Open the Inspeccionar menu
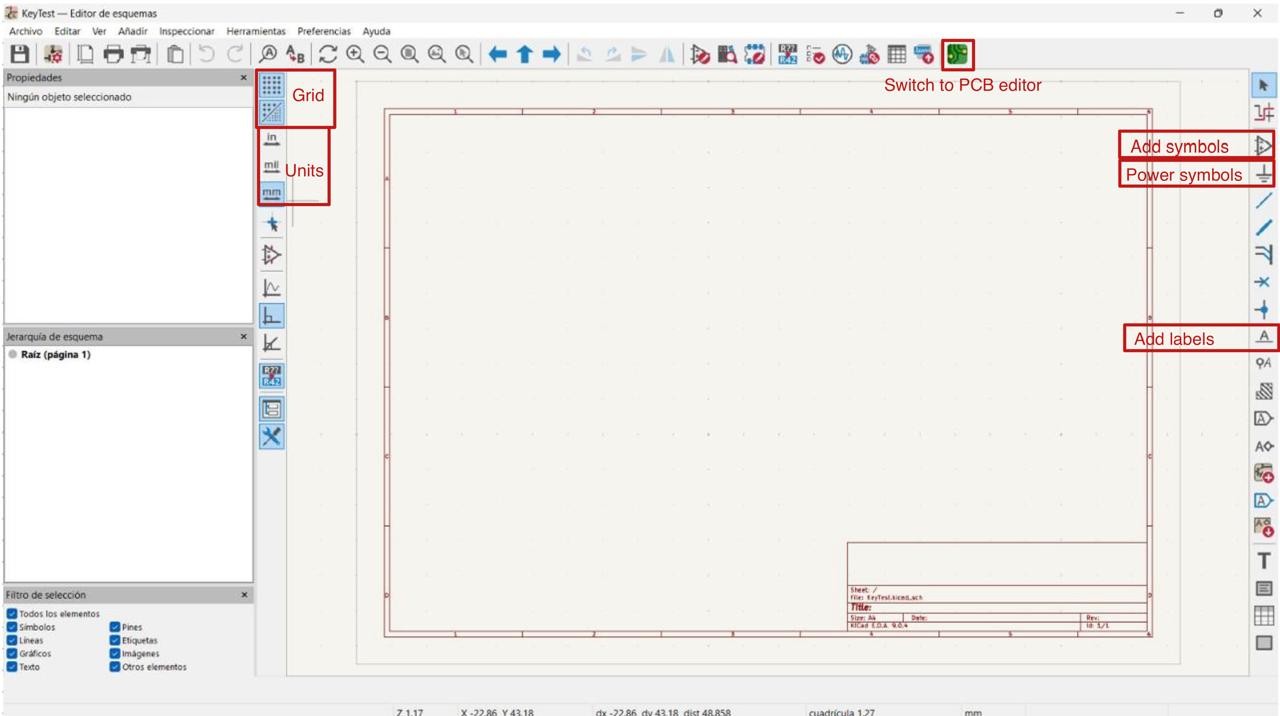Image resolution: width=1280 pixels, height=716 pixels. 187,31
